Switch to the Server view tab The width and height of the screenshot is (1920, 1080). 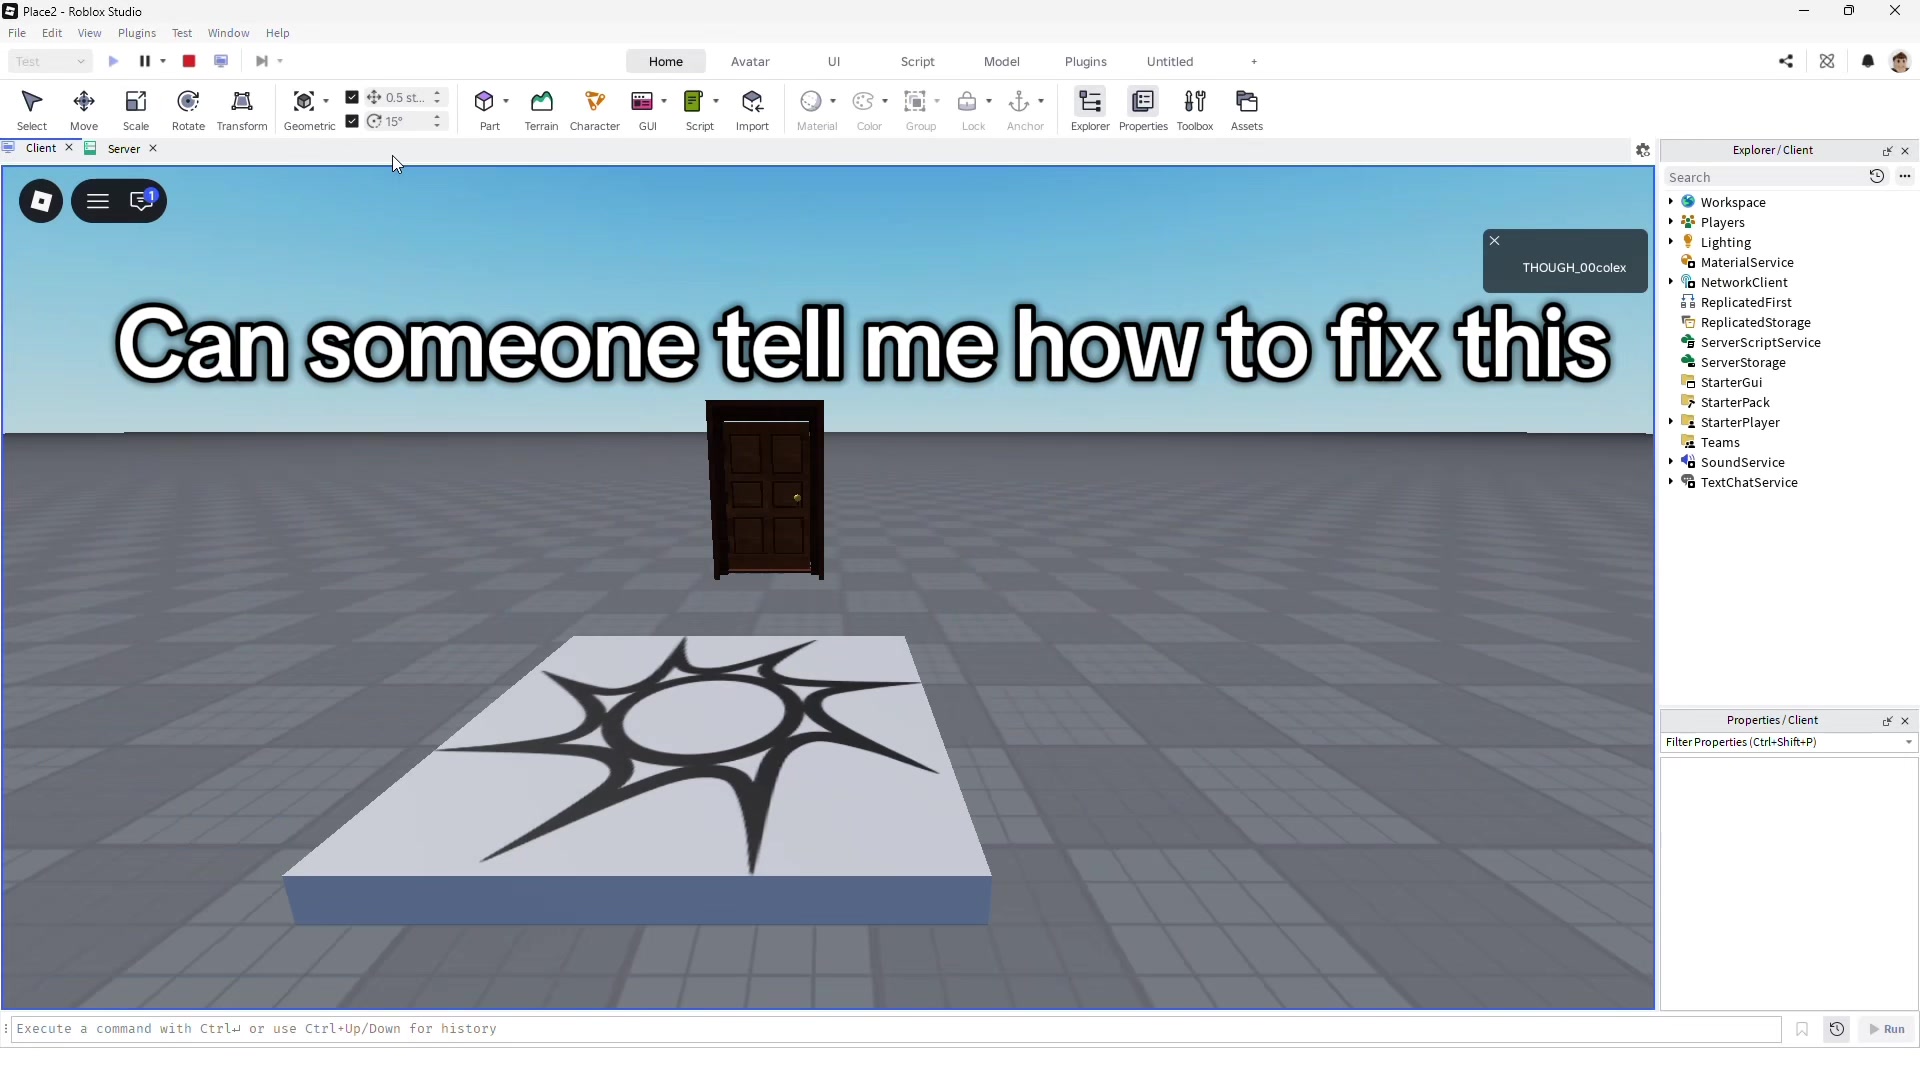click(x=124, y=148)
